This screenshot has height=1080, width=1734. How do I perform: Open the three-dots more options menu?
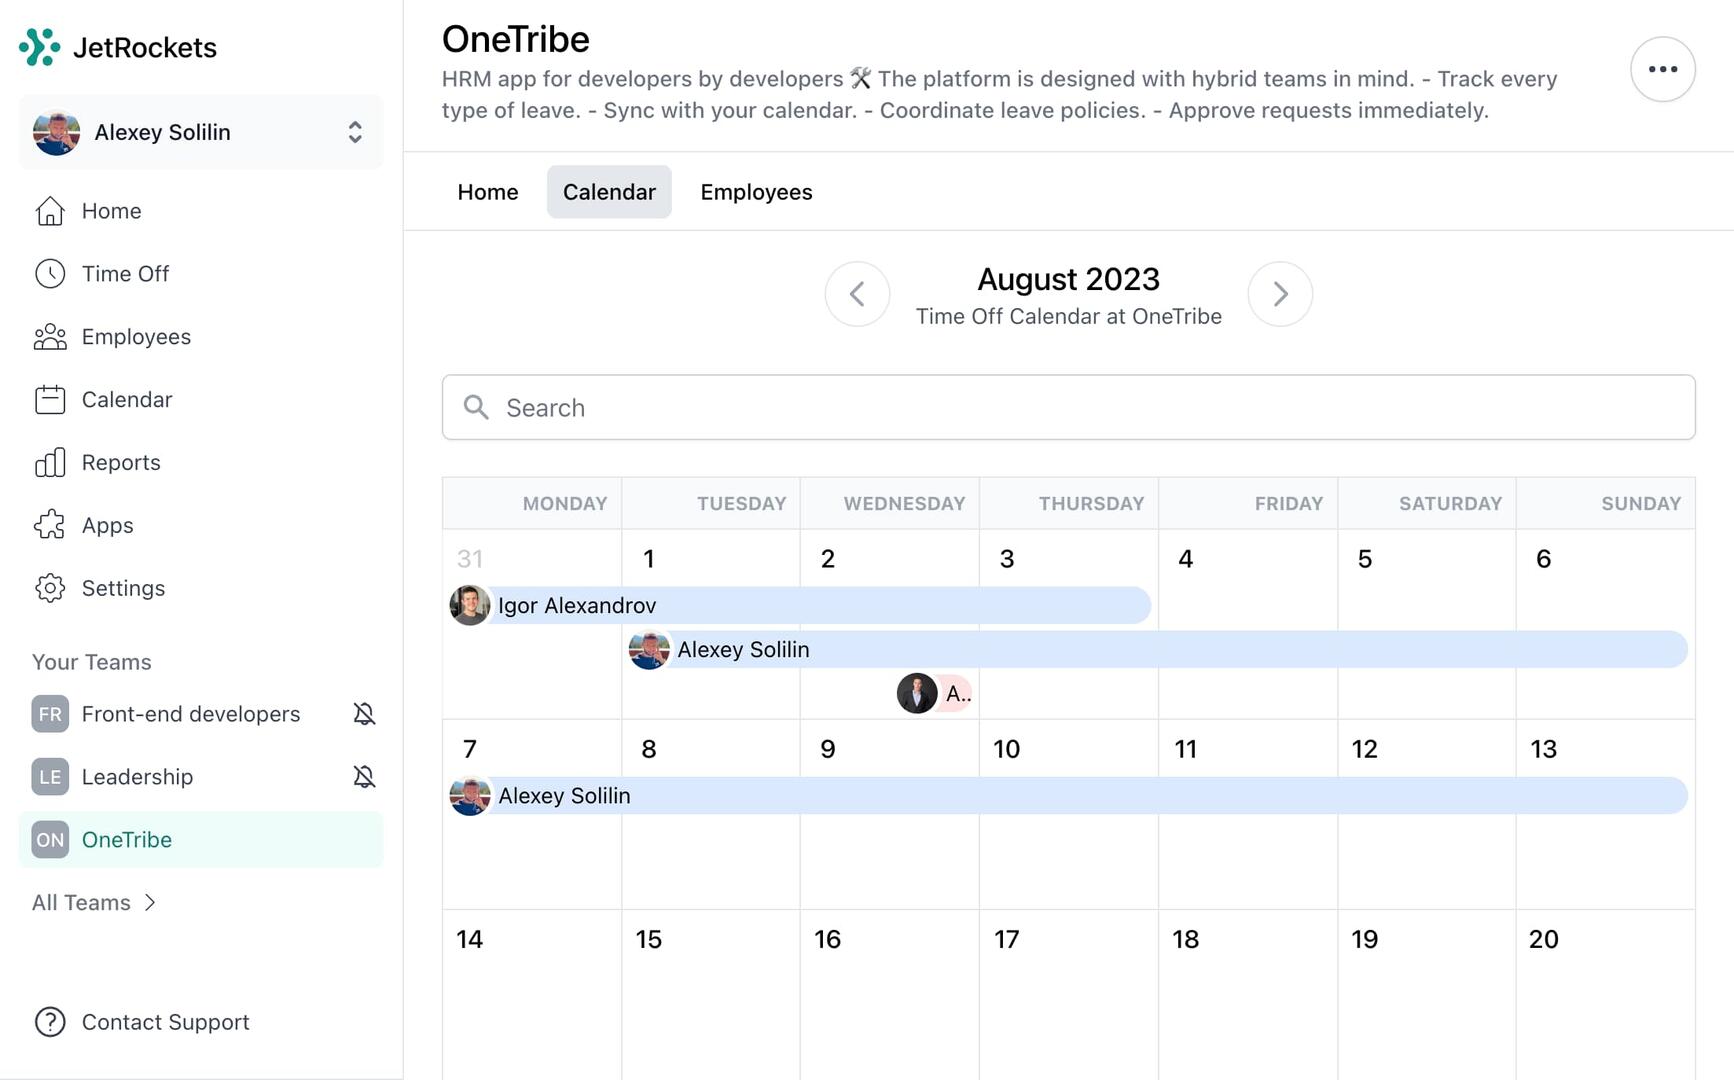(1662, 69)
